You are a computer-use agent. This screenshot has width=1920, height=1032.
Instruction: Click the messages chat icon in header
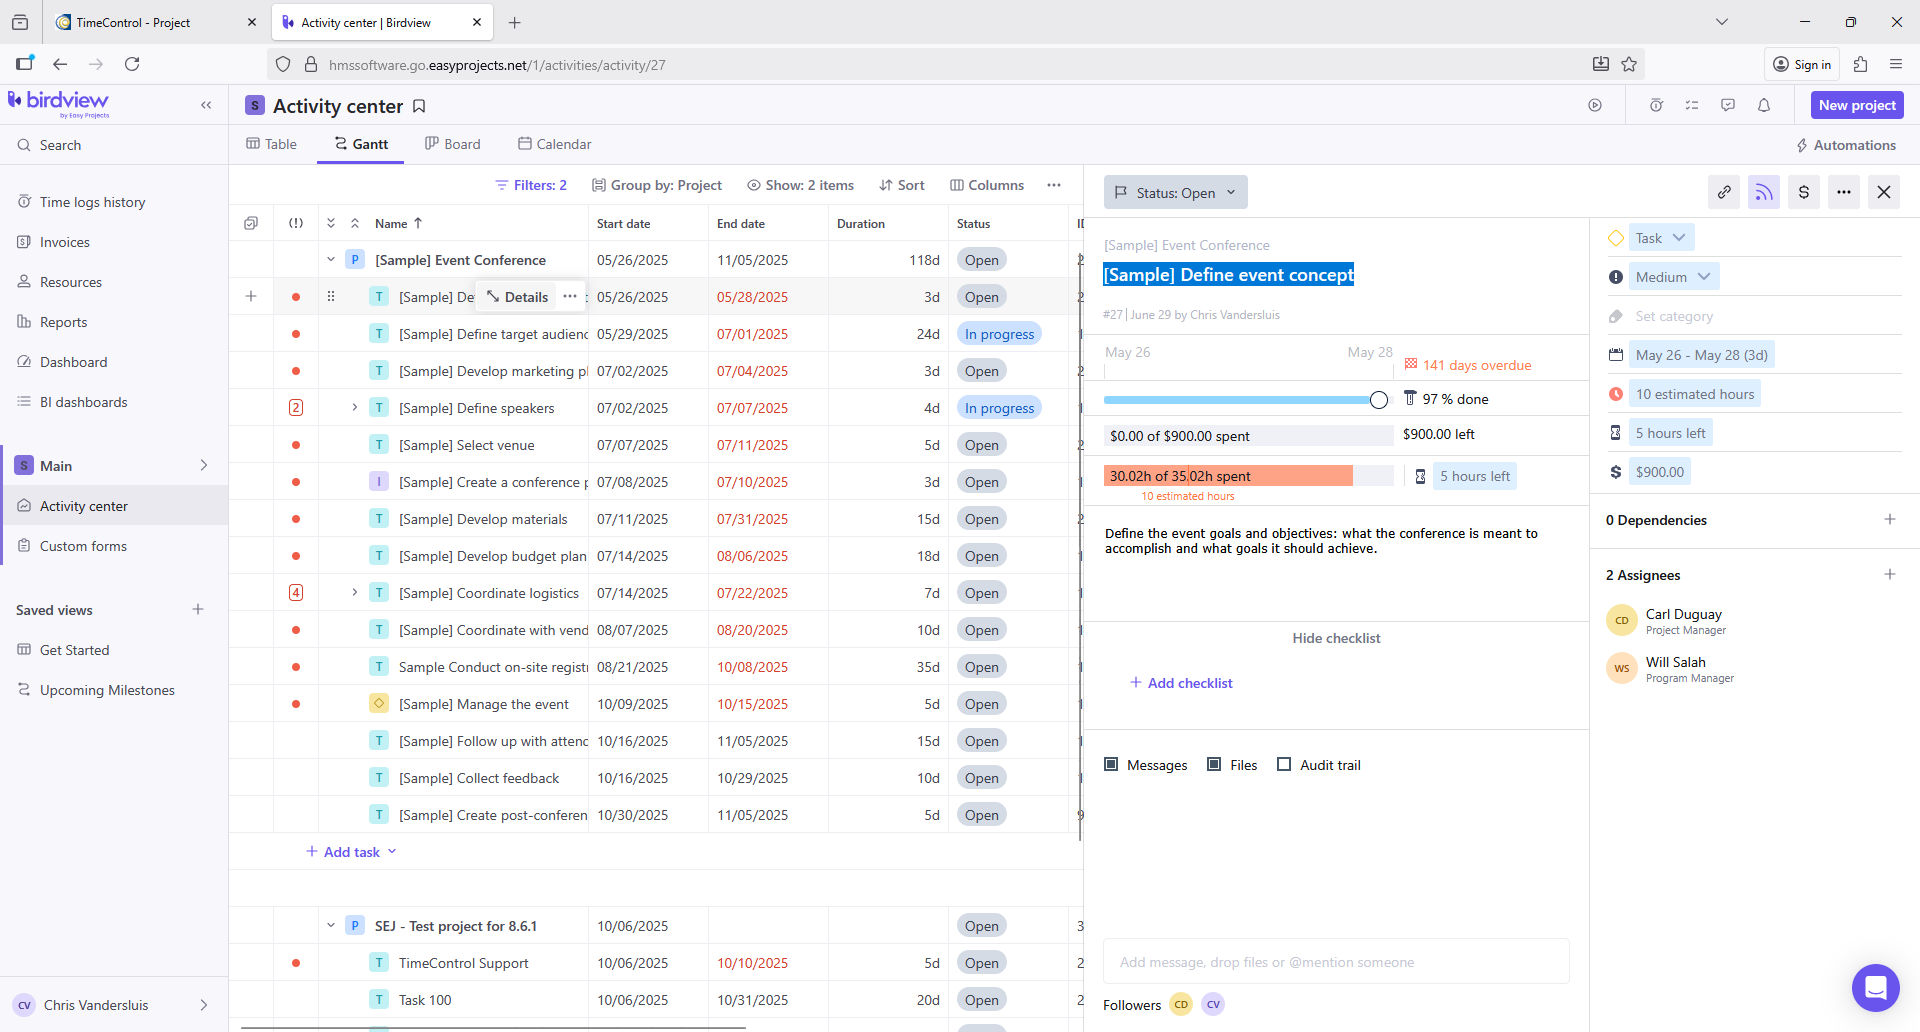1728,105
